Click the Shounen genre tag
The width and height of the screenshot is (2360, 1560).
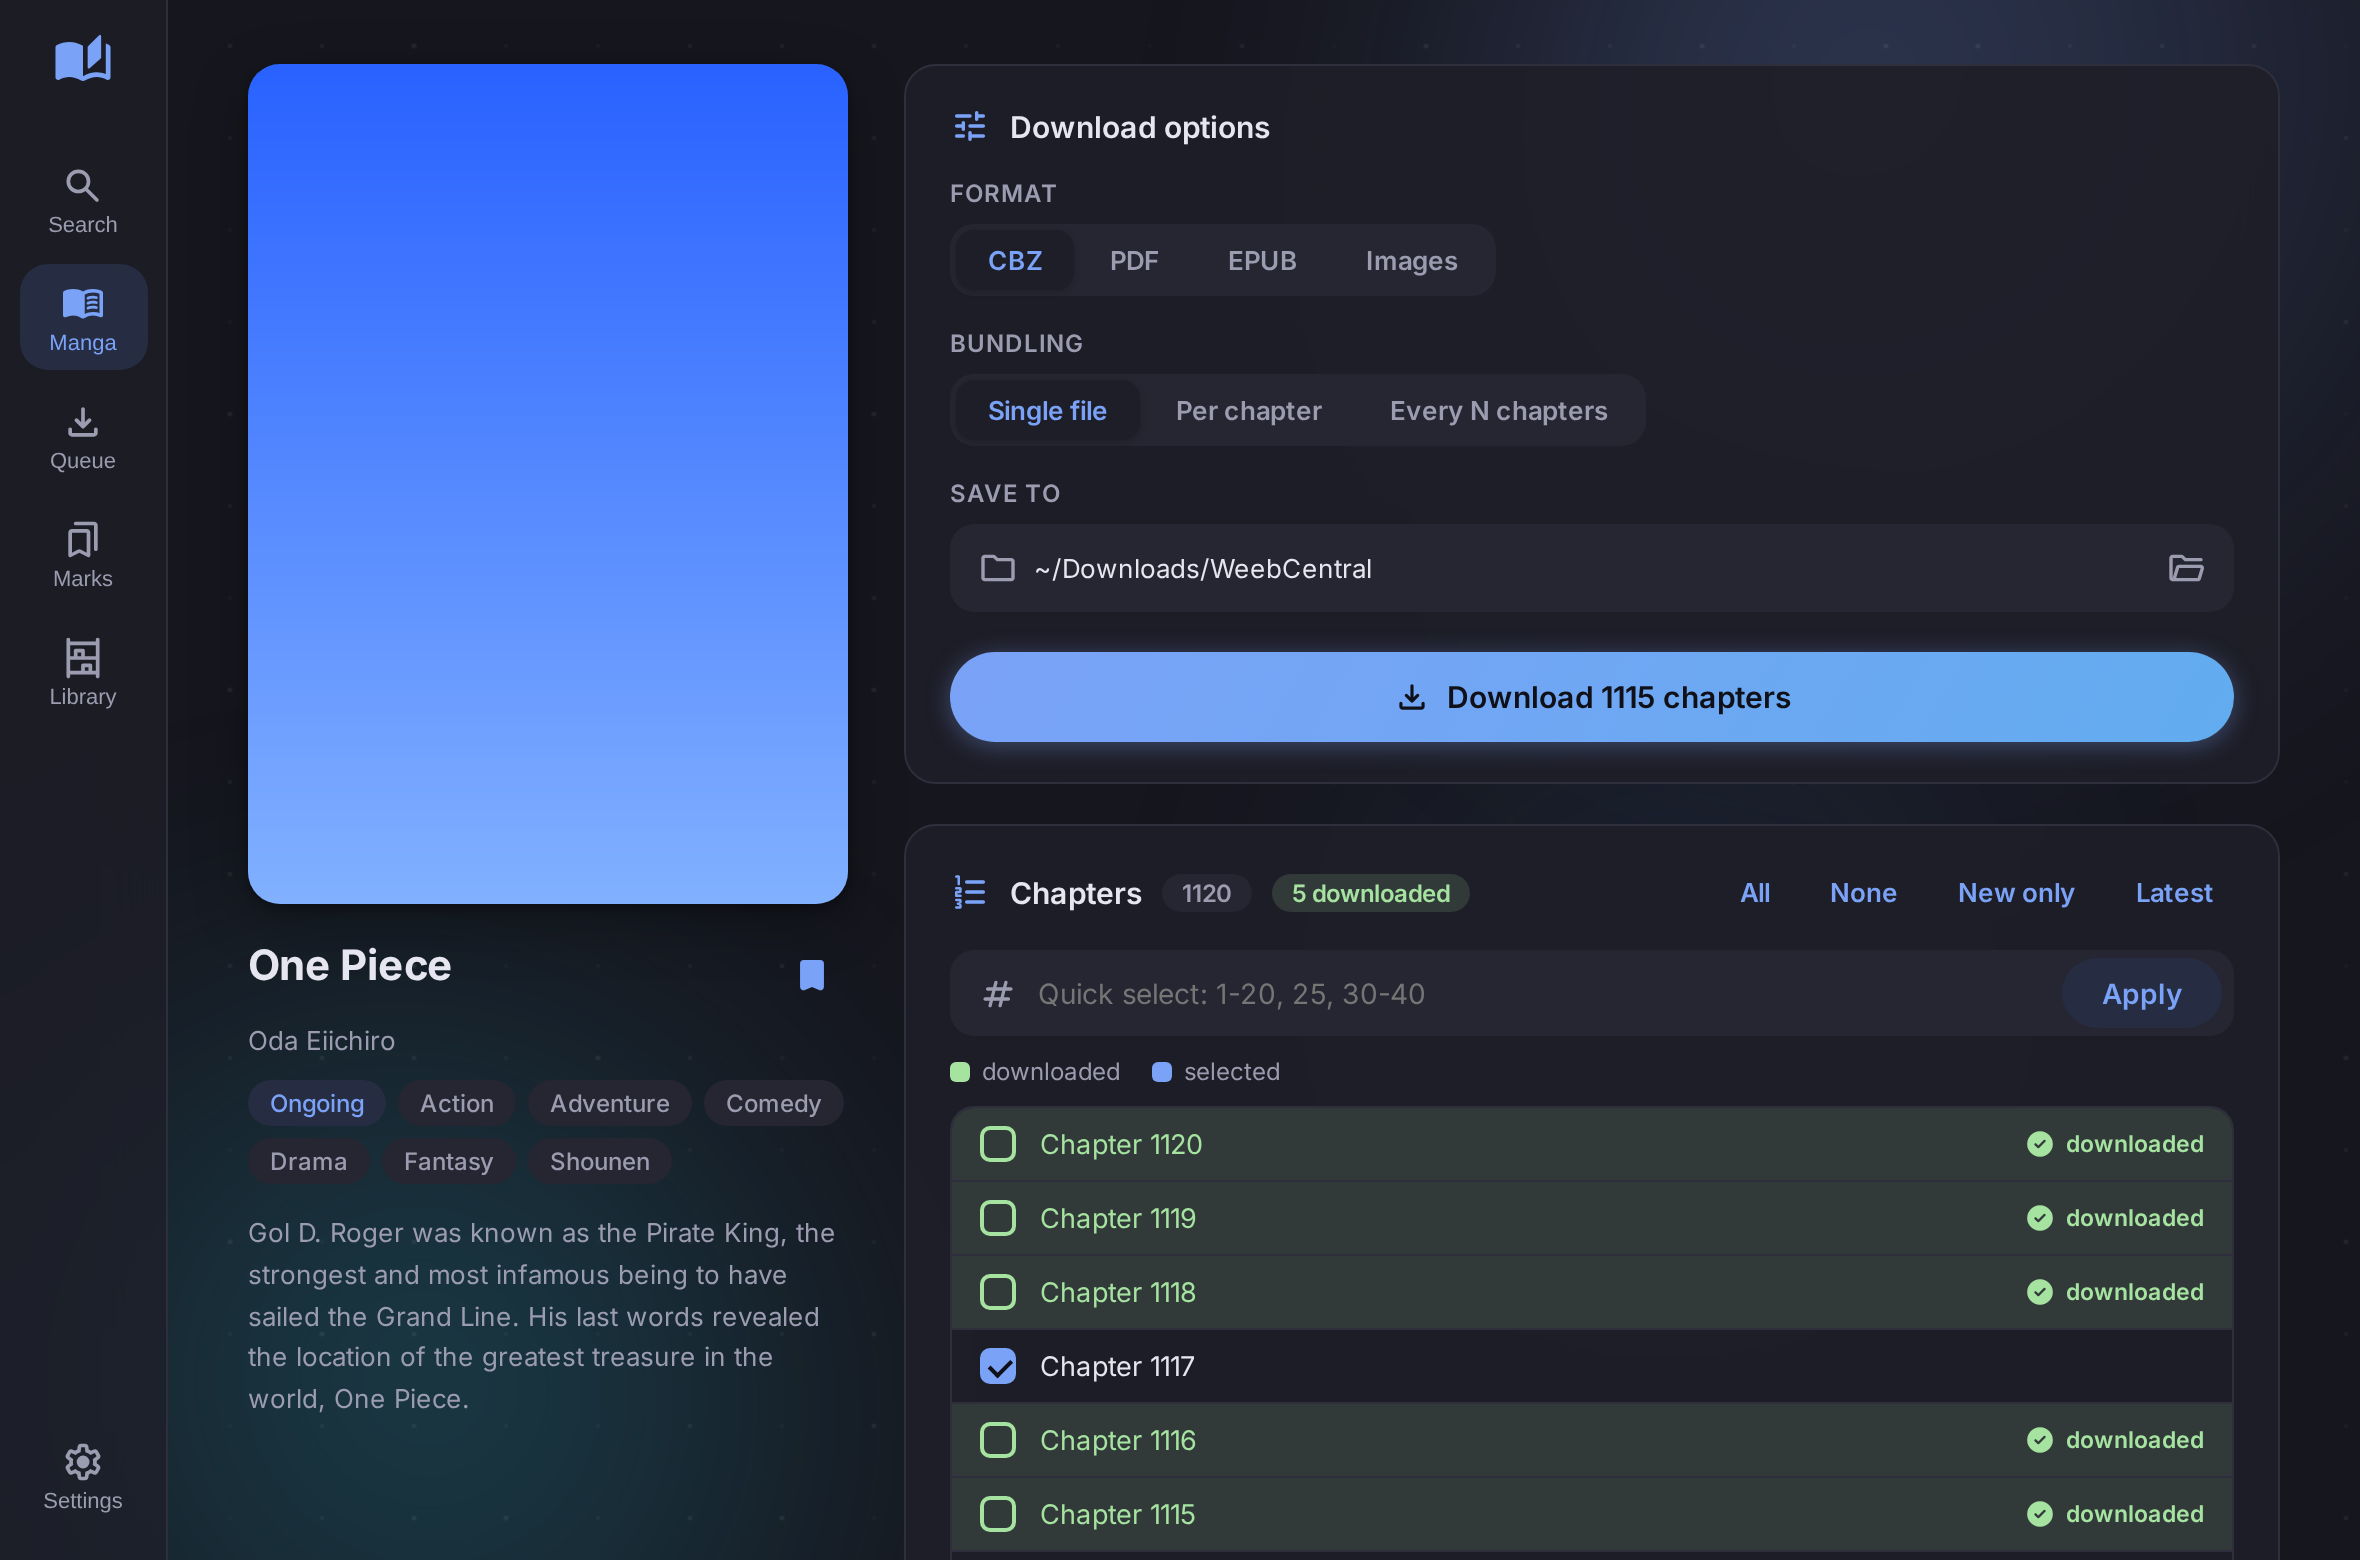tap(600, 1161)
